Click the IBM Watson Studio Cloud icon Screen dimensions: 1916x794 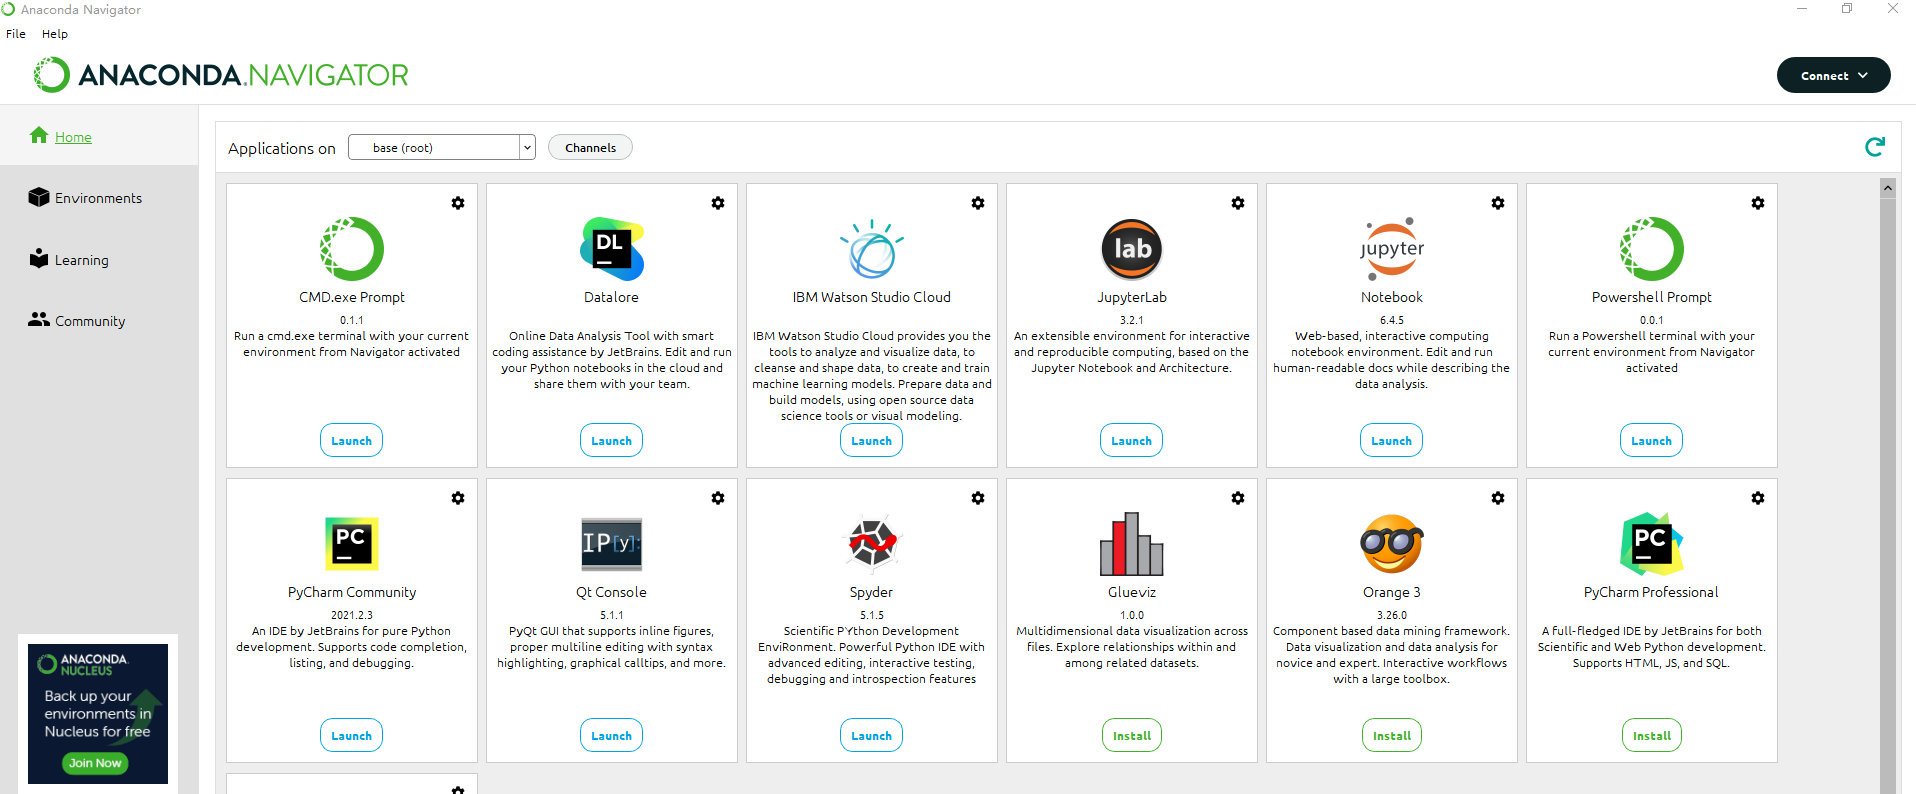pos(872,249)
